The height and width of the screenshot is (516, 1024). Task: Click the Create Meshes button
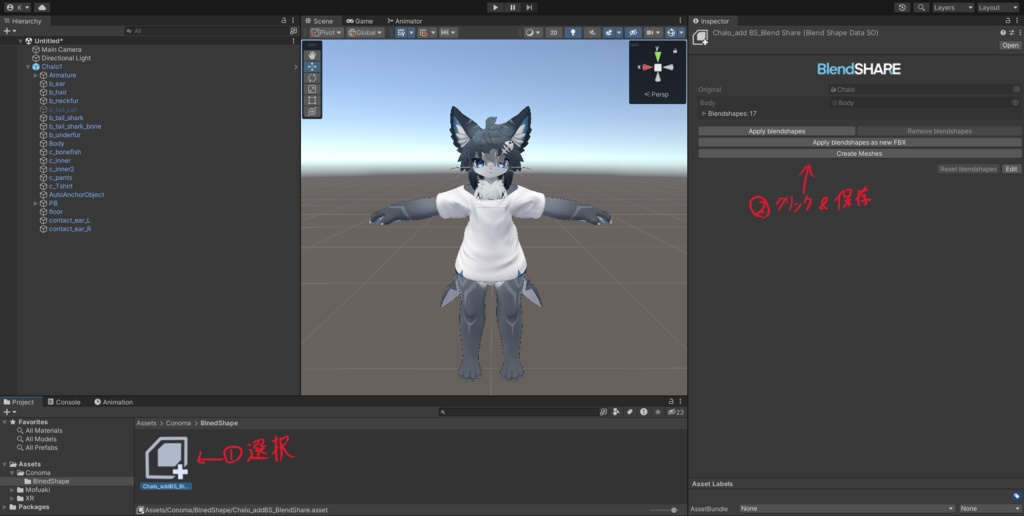click(x=859, y=153)
